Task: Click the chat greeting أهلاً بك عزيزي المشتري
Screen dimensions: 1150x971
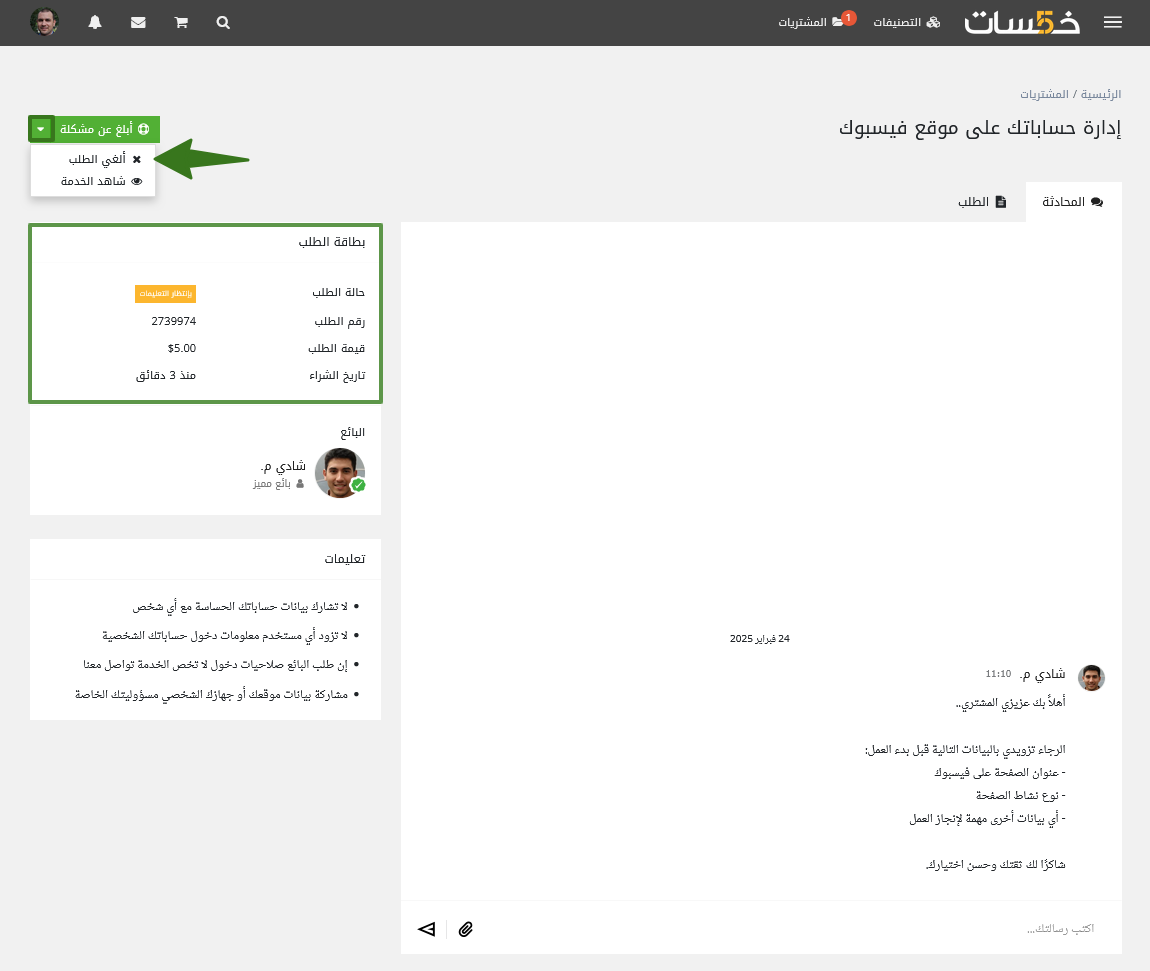Action: 1011,703
